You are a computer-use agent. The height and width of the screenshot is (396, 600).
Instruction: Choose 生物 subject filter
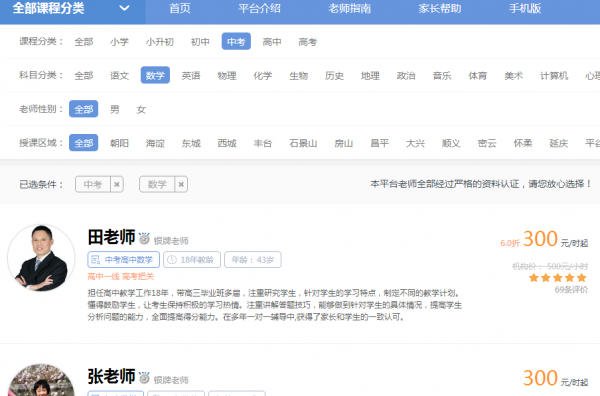click(298, 75)
